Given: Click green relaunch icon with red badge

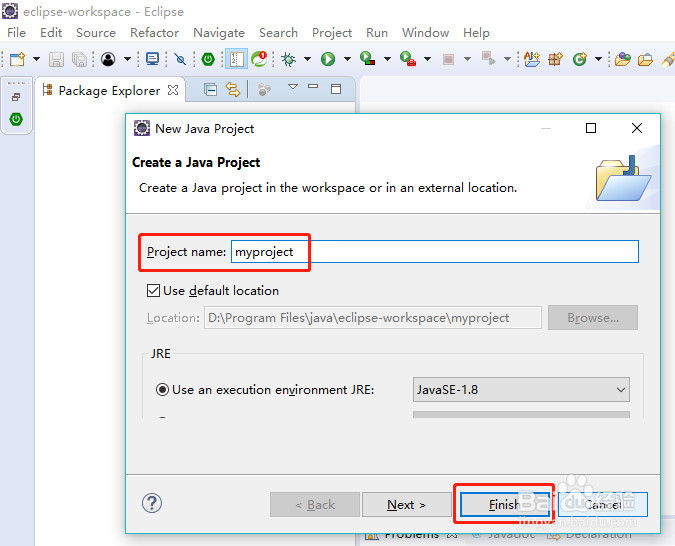Looking at the screenshot, I should [260, 59].
